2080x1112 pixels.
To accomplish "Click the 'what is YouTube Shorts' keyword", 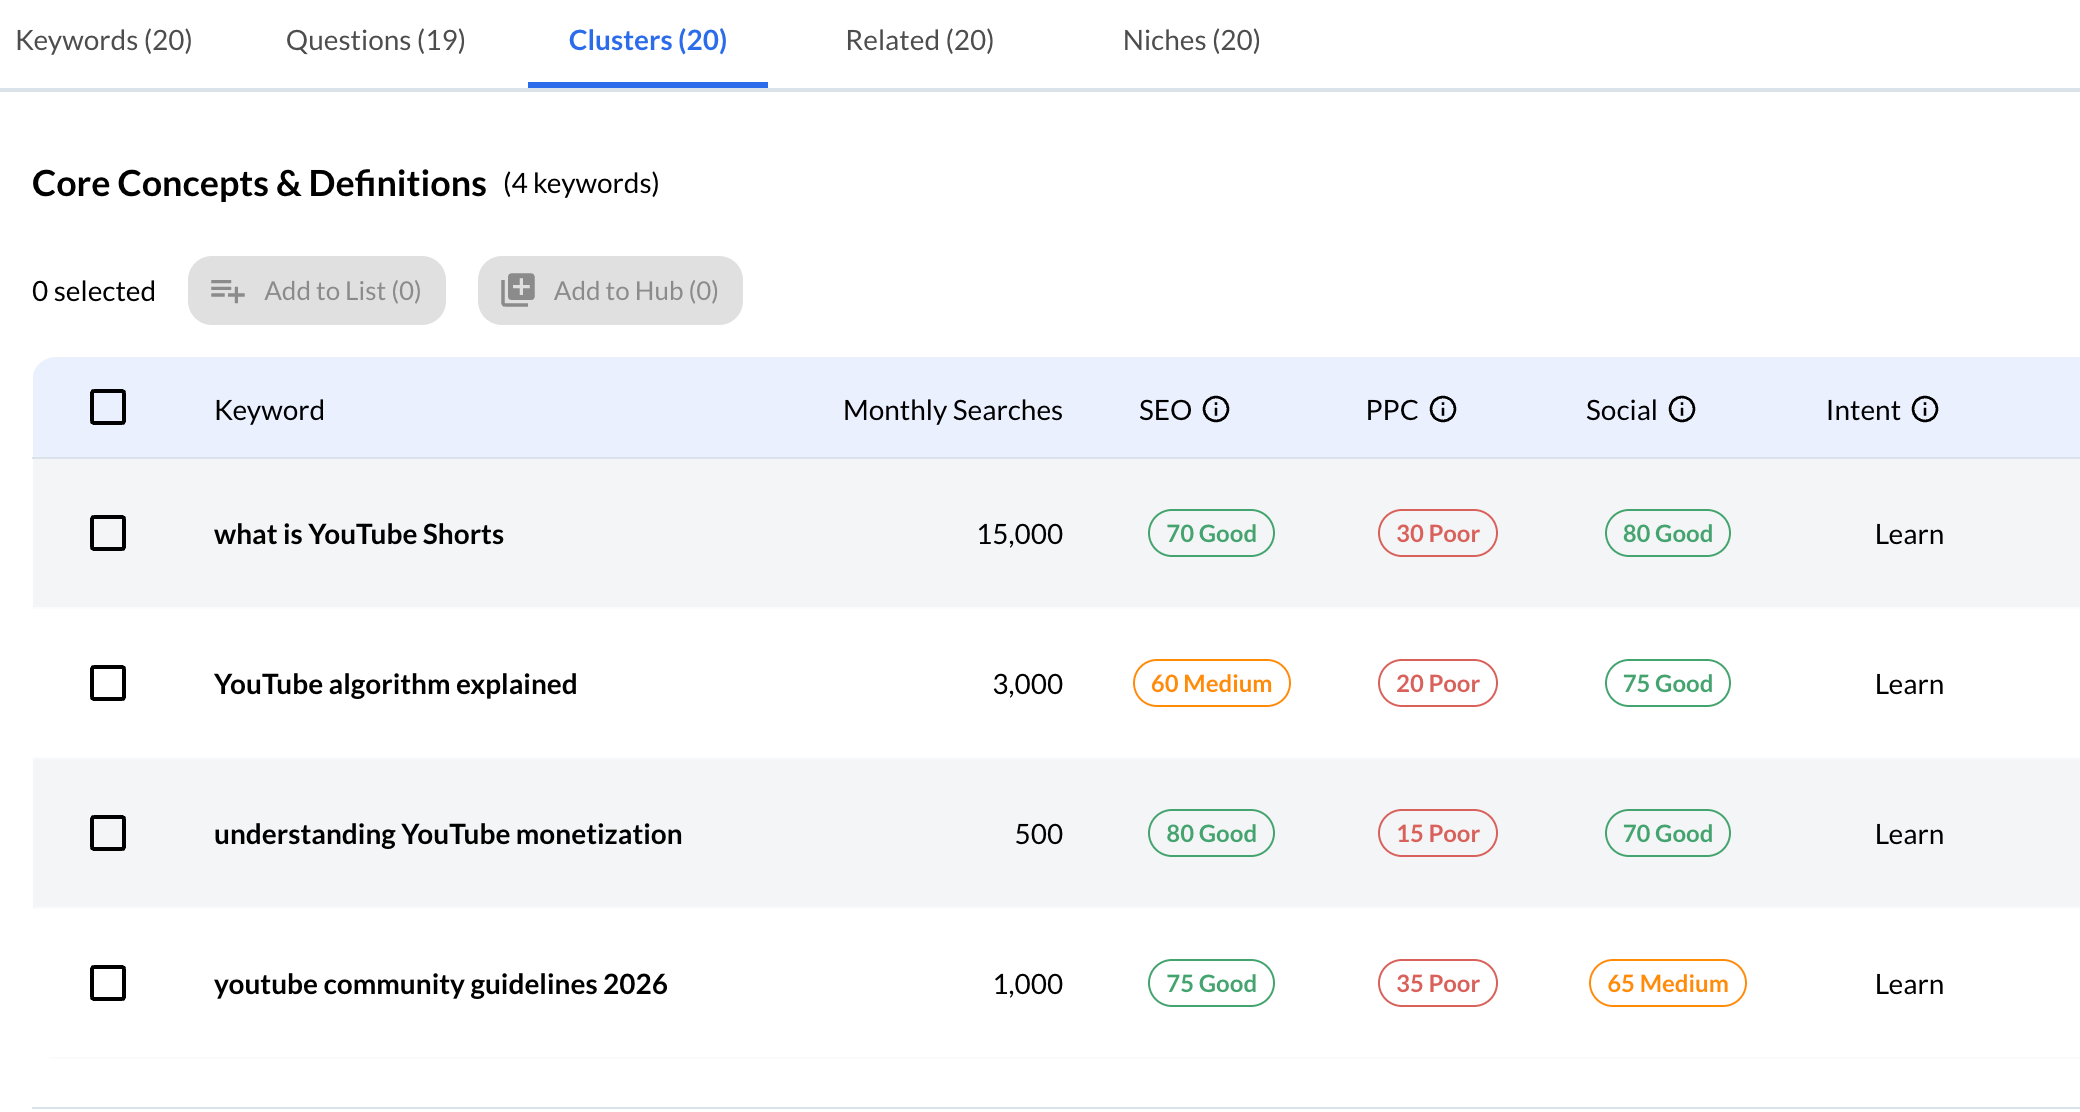I will (358, 534).
